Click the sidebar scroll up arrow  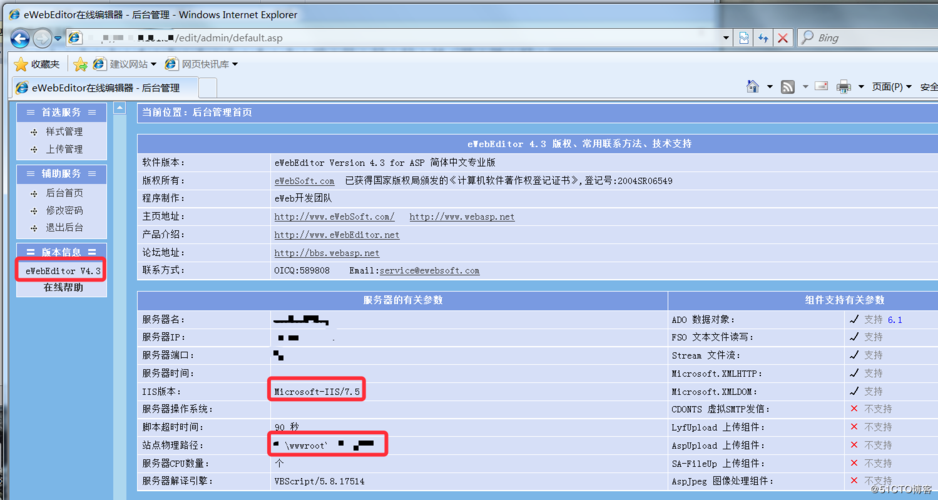tap(120, 108)
